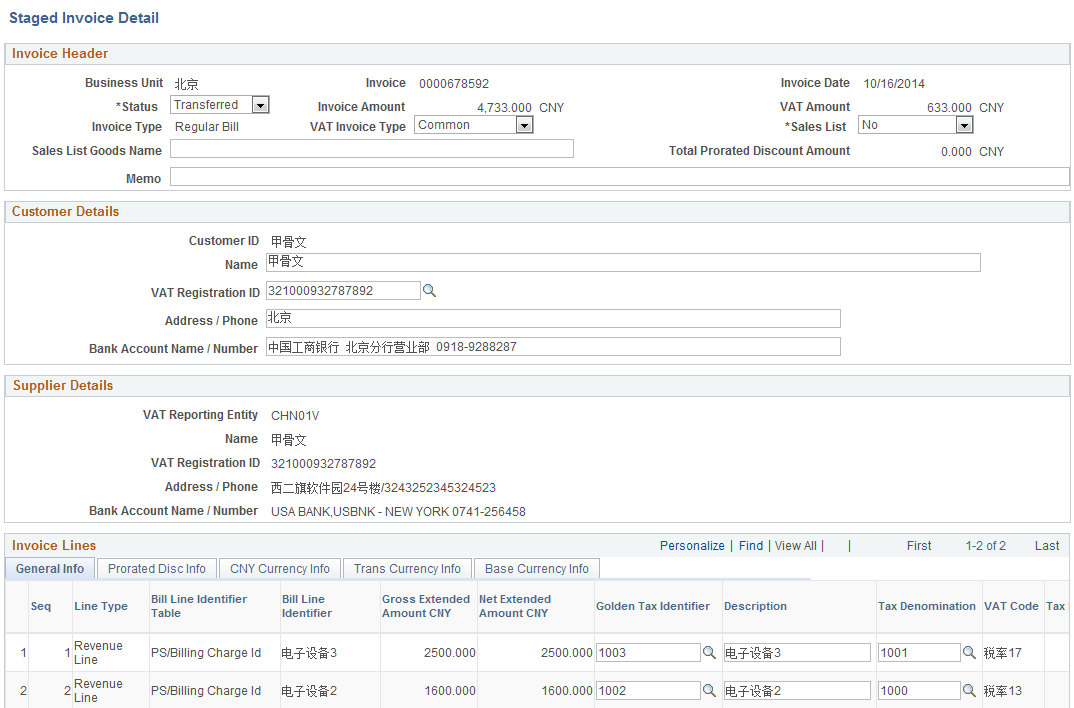Image resolution: width=1074 pixels, height=708 pixels.
Task: Select the Base Currency Info tab
Action: pos(536,568)
